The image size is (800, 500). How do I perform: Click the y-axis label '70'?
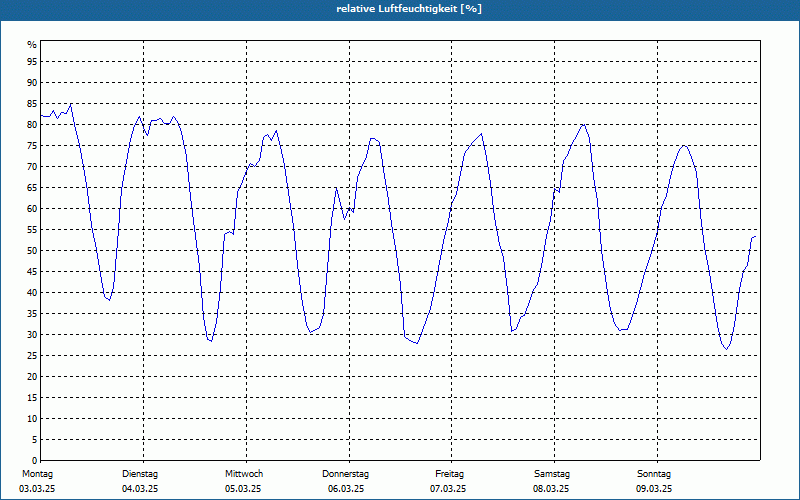point(32,167)
